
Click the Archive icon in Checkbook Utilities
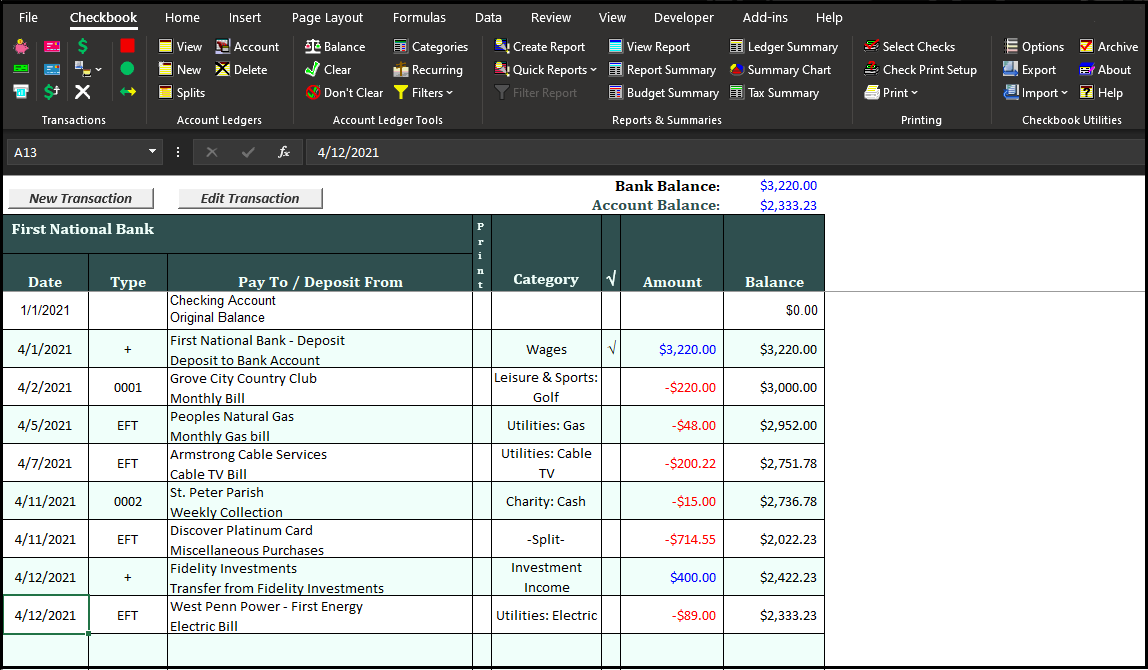click(1108, 46)
